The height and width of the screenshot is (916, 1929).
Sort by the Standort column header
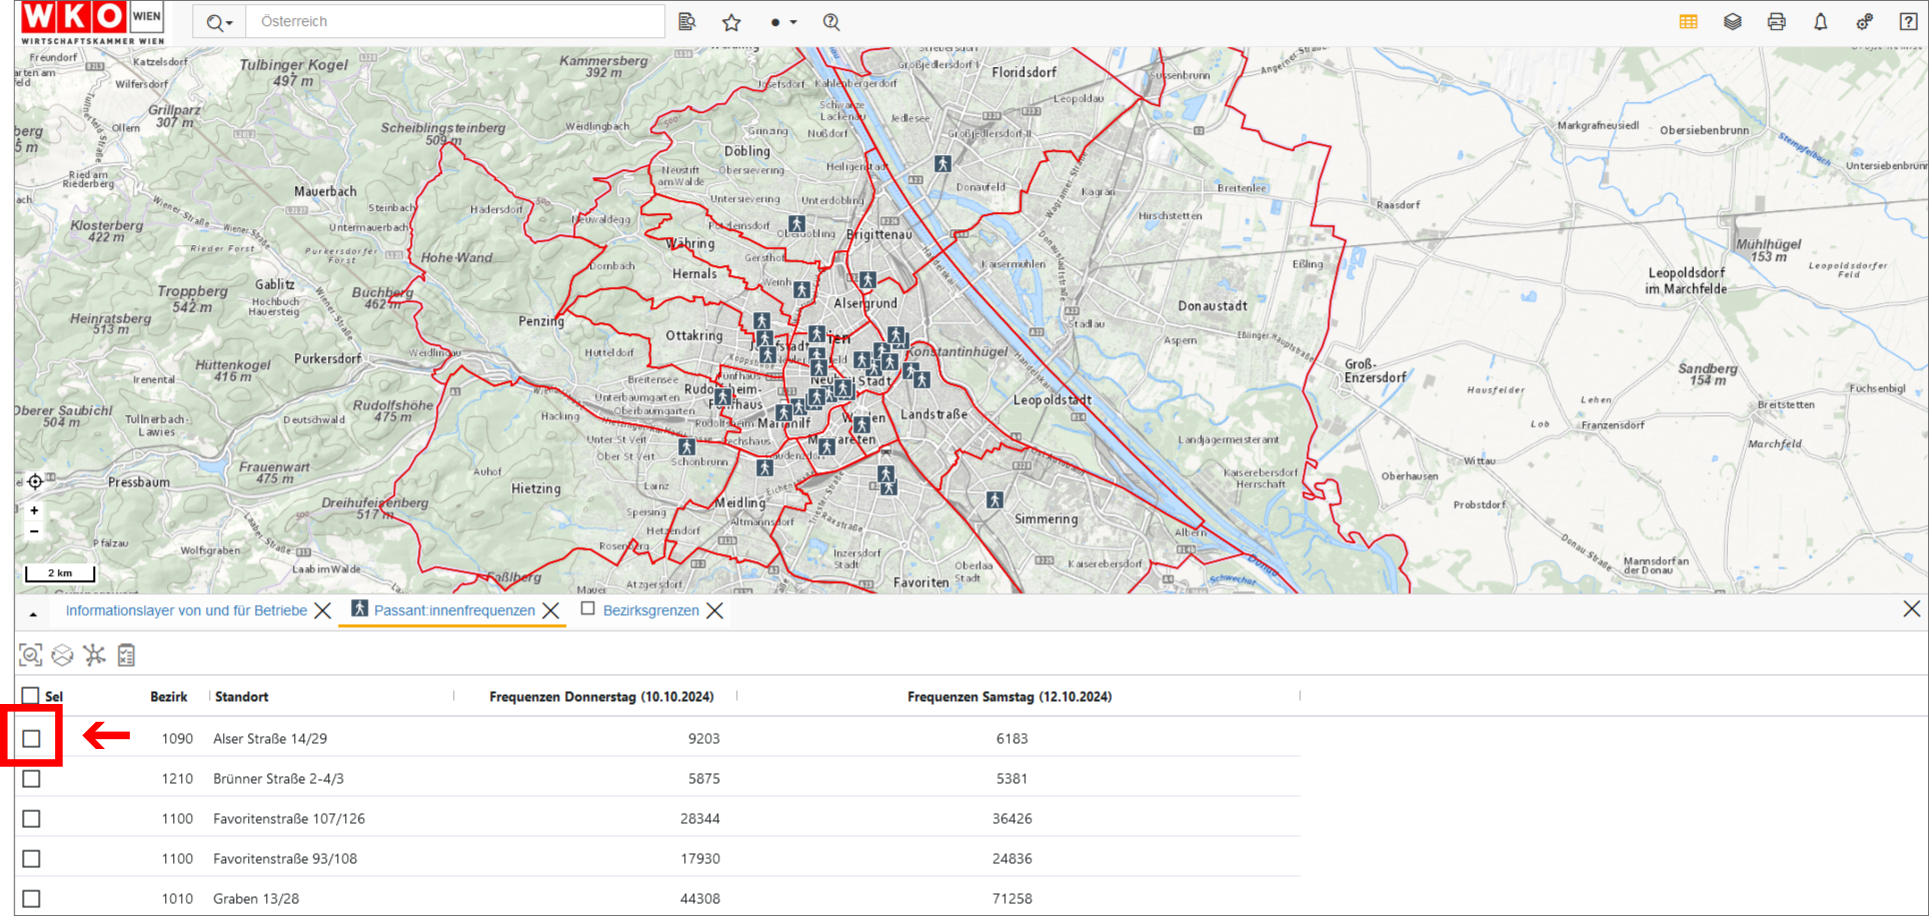click(x=242, y=696)
